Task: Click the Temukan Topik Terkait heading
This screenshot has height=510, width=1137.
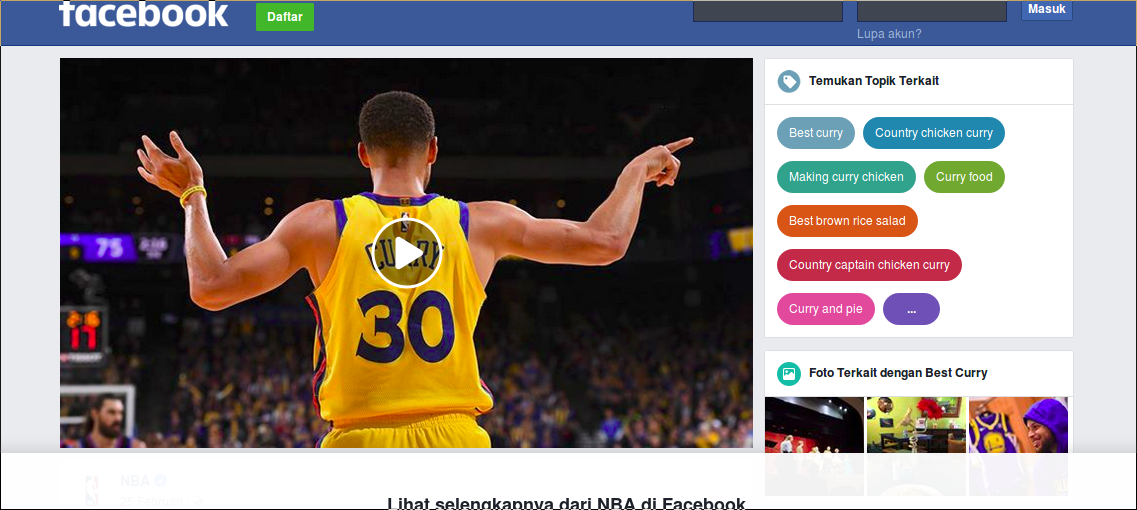Action: pos(874,81)
